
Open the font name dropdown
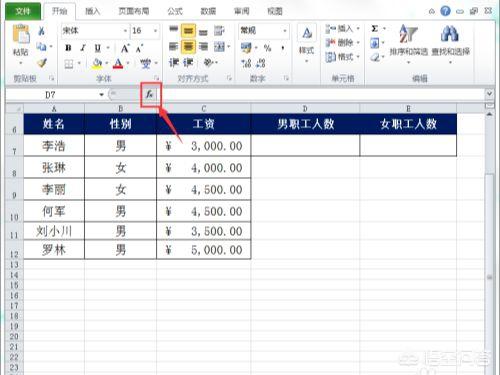click(x=125, y=31)
